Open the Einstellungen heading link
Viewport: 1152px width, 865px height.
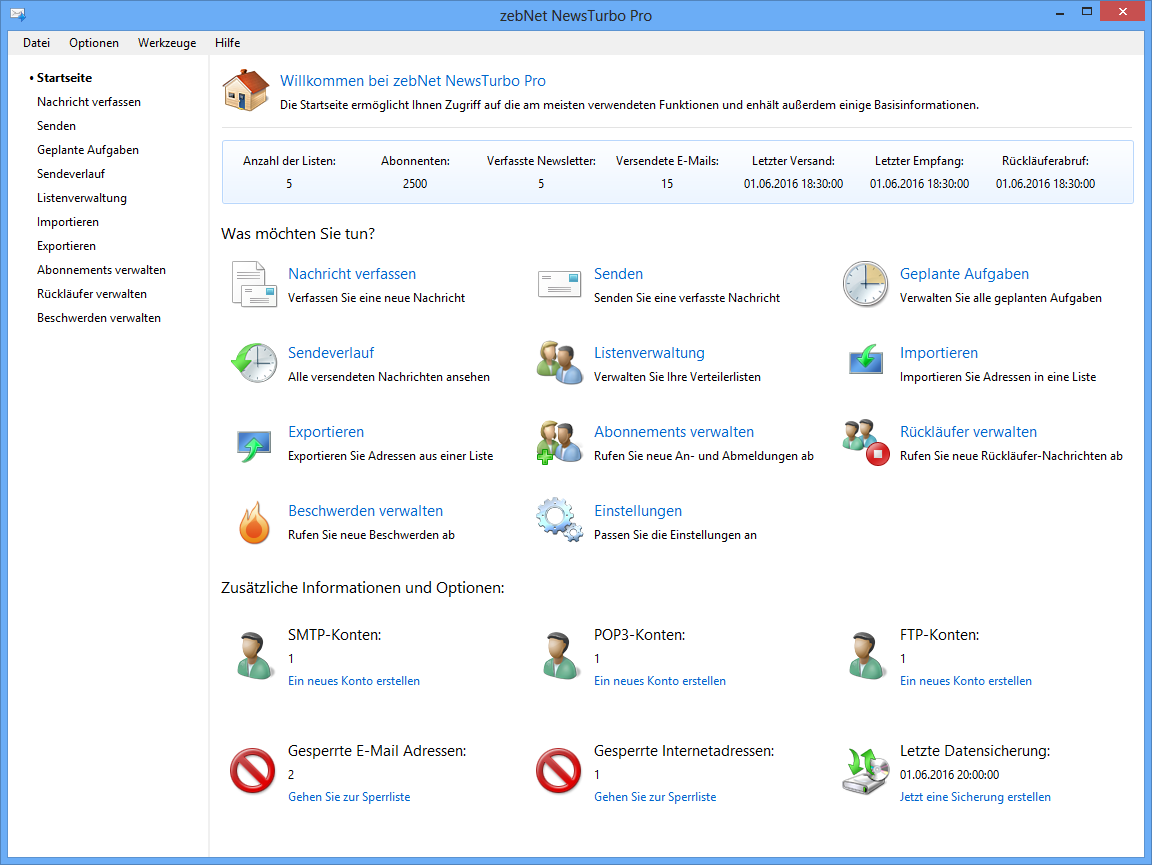(638, 511)
